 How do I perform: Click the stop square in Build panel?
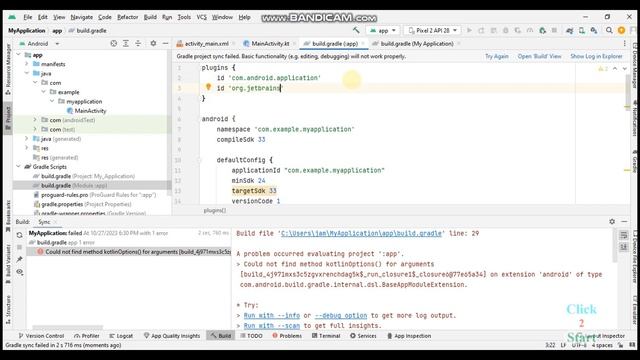point(19,247)
